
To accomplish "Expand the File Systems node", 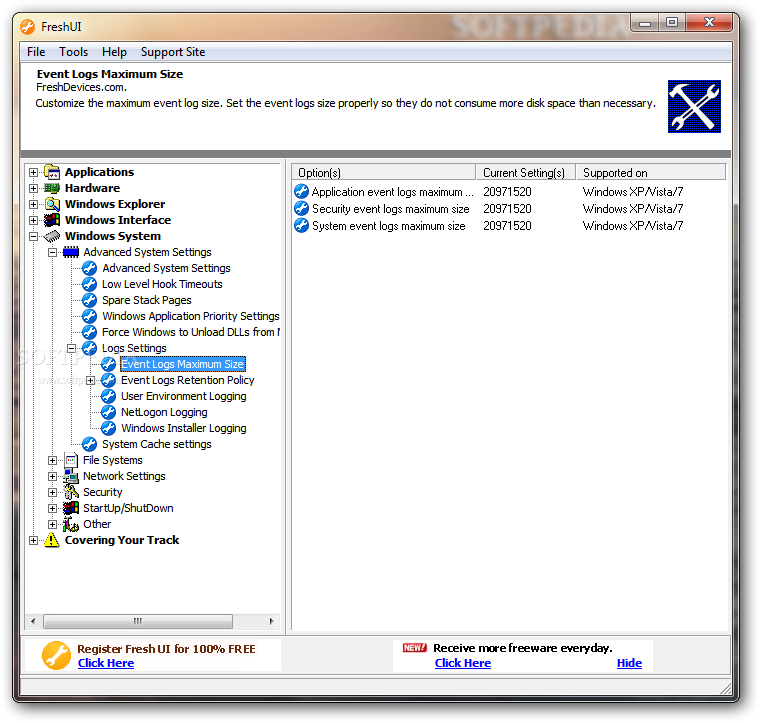I will [x=52, y=460].
